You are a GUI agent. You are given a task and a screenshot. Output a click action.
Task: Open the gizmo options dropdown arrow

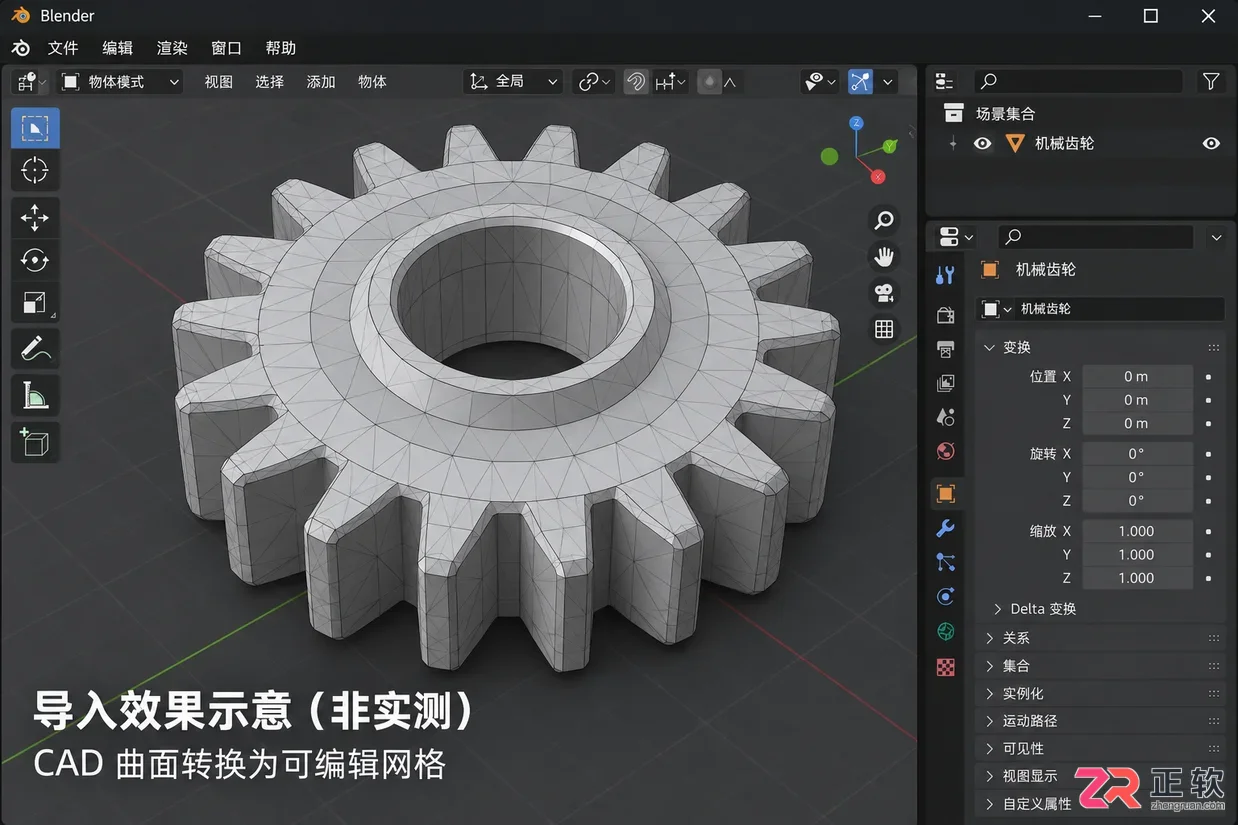pyautogui.click(x=888, y=82)
